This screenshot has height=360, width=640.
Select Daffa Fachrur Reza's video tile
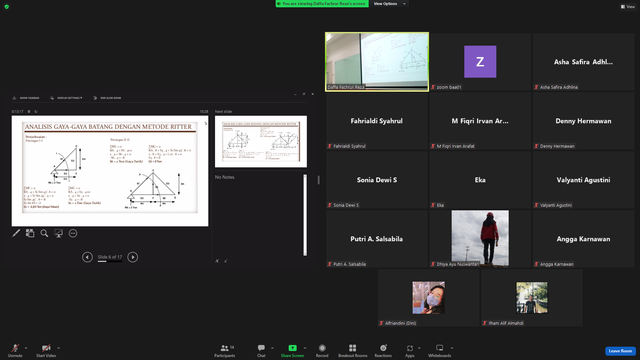377,62
